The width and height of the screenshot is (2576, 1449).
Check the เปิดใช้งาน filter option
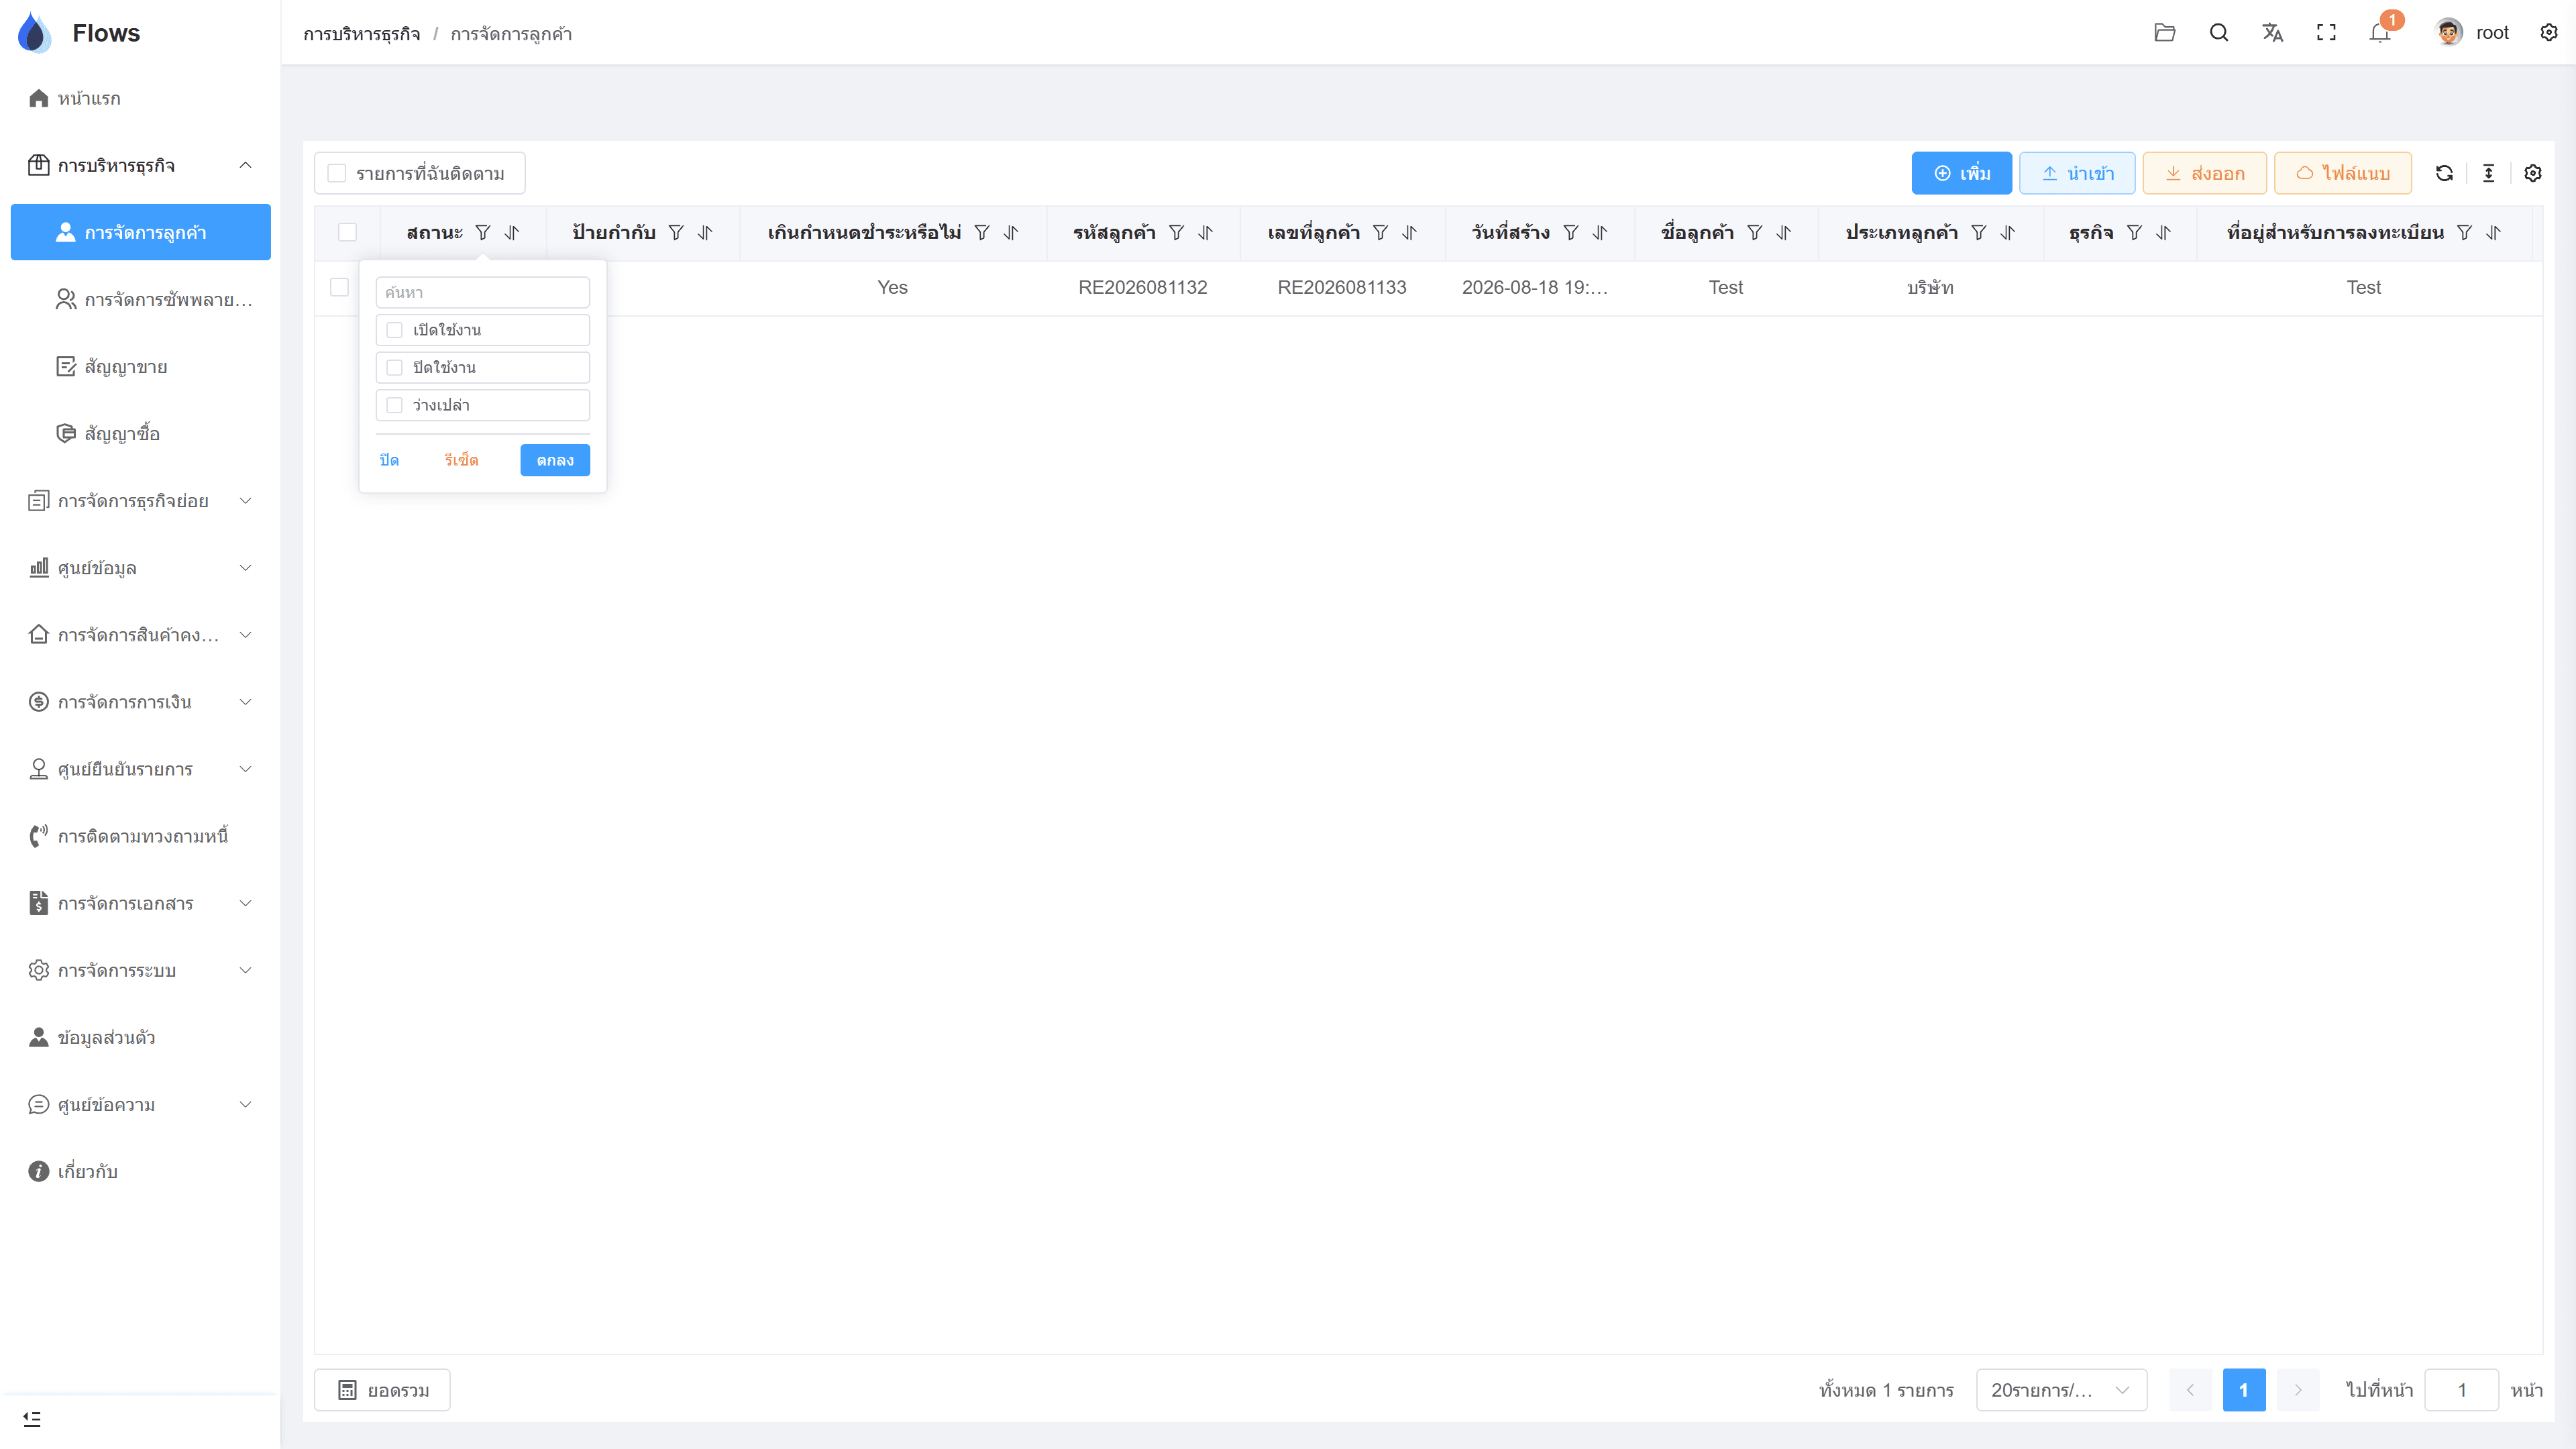click(x=395, y=330)
